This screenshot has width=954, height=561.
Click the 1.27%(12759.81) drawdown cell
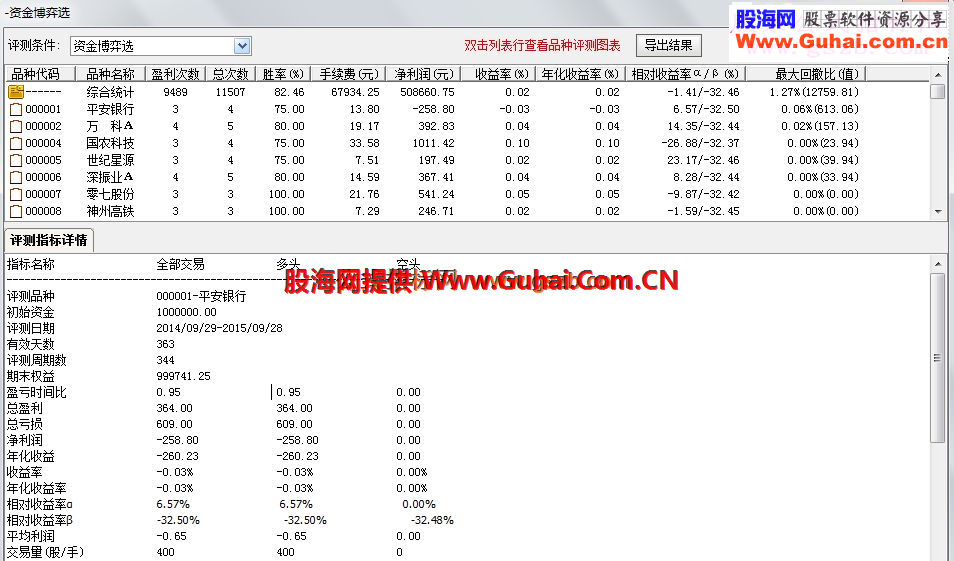pyautogui.click(x=814, y=92)
